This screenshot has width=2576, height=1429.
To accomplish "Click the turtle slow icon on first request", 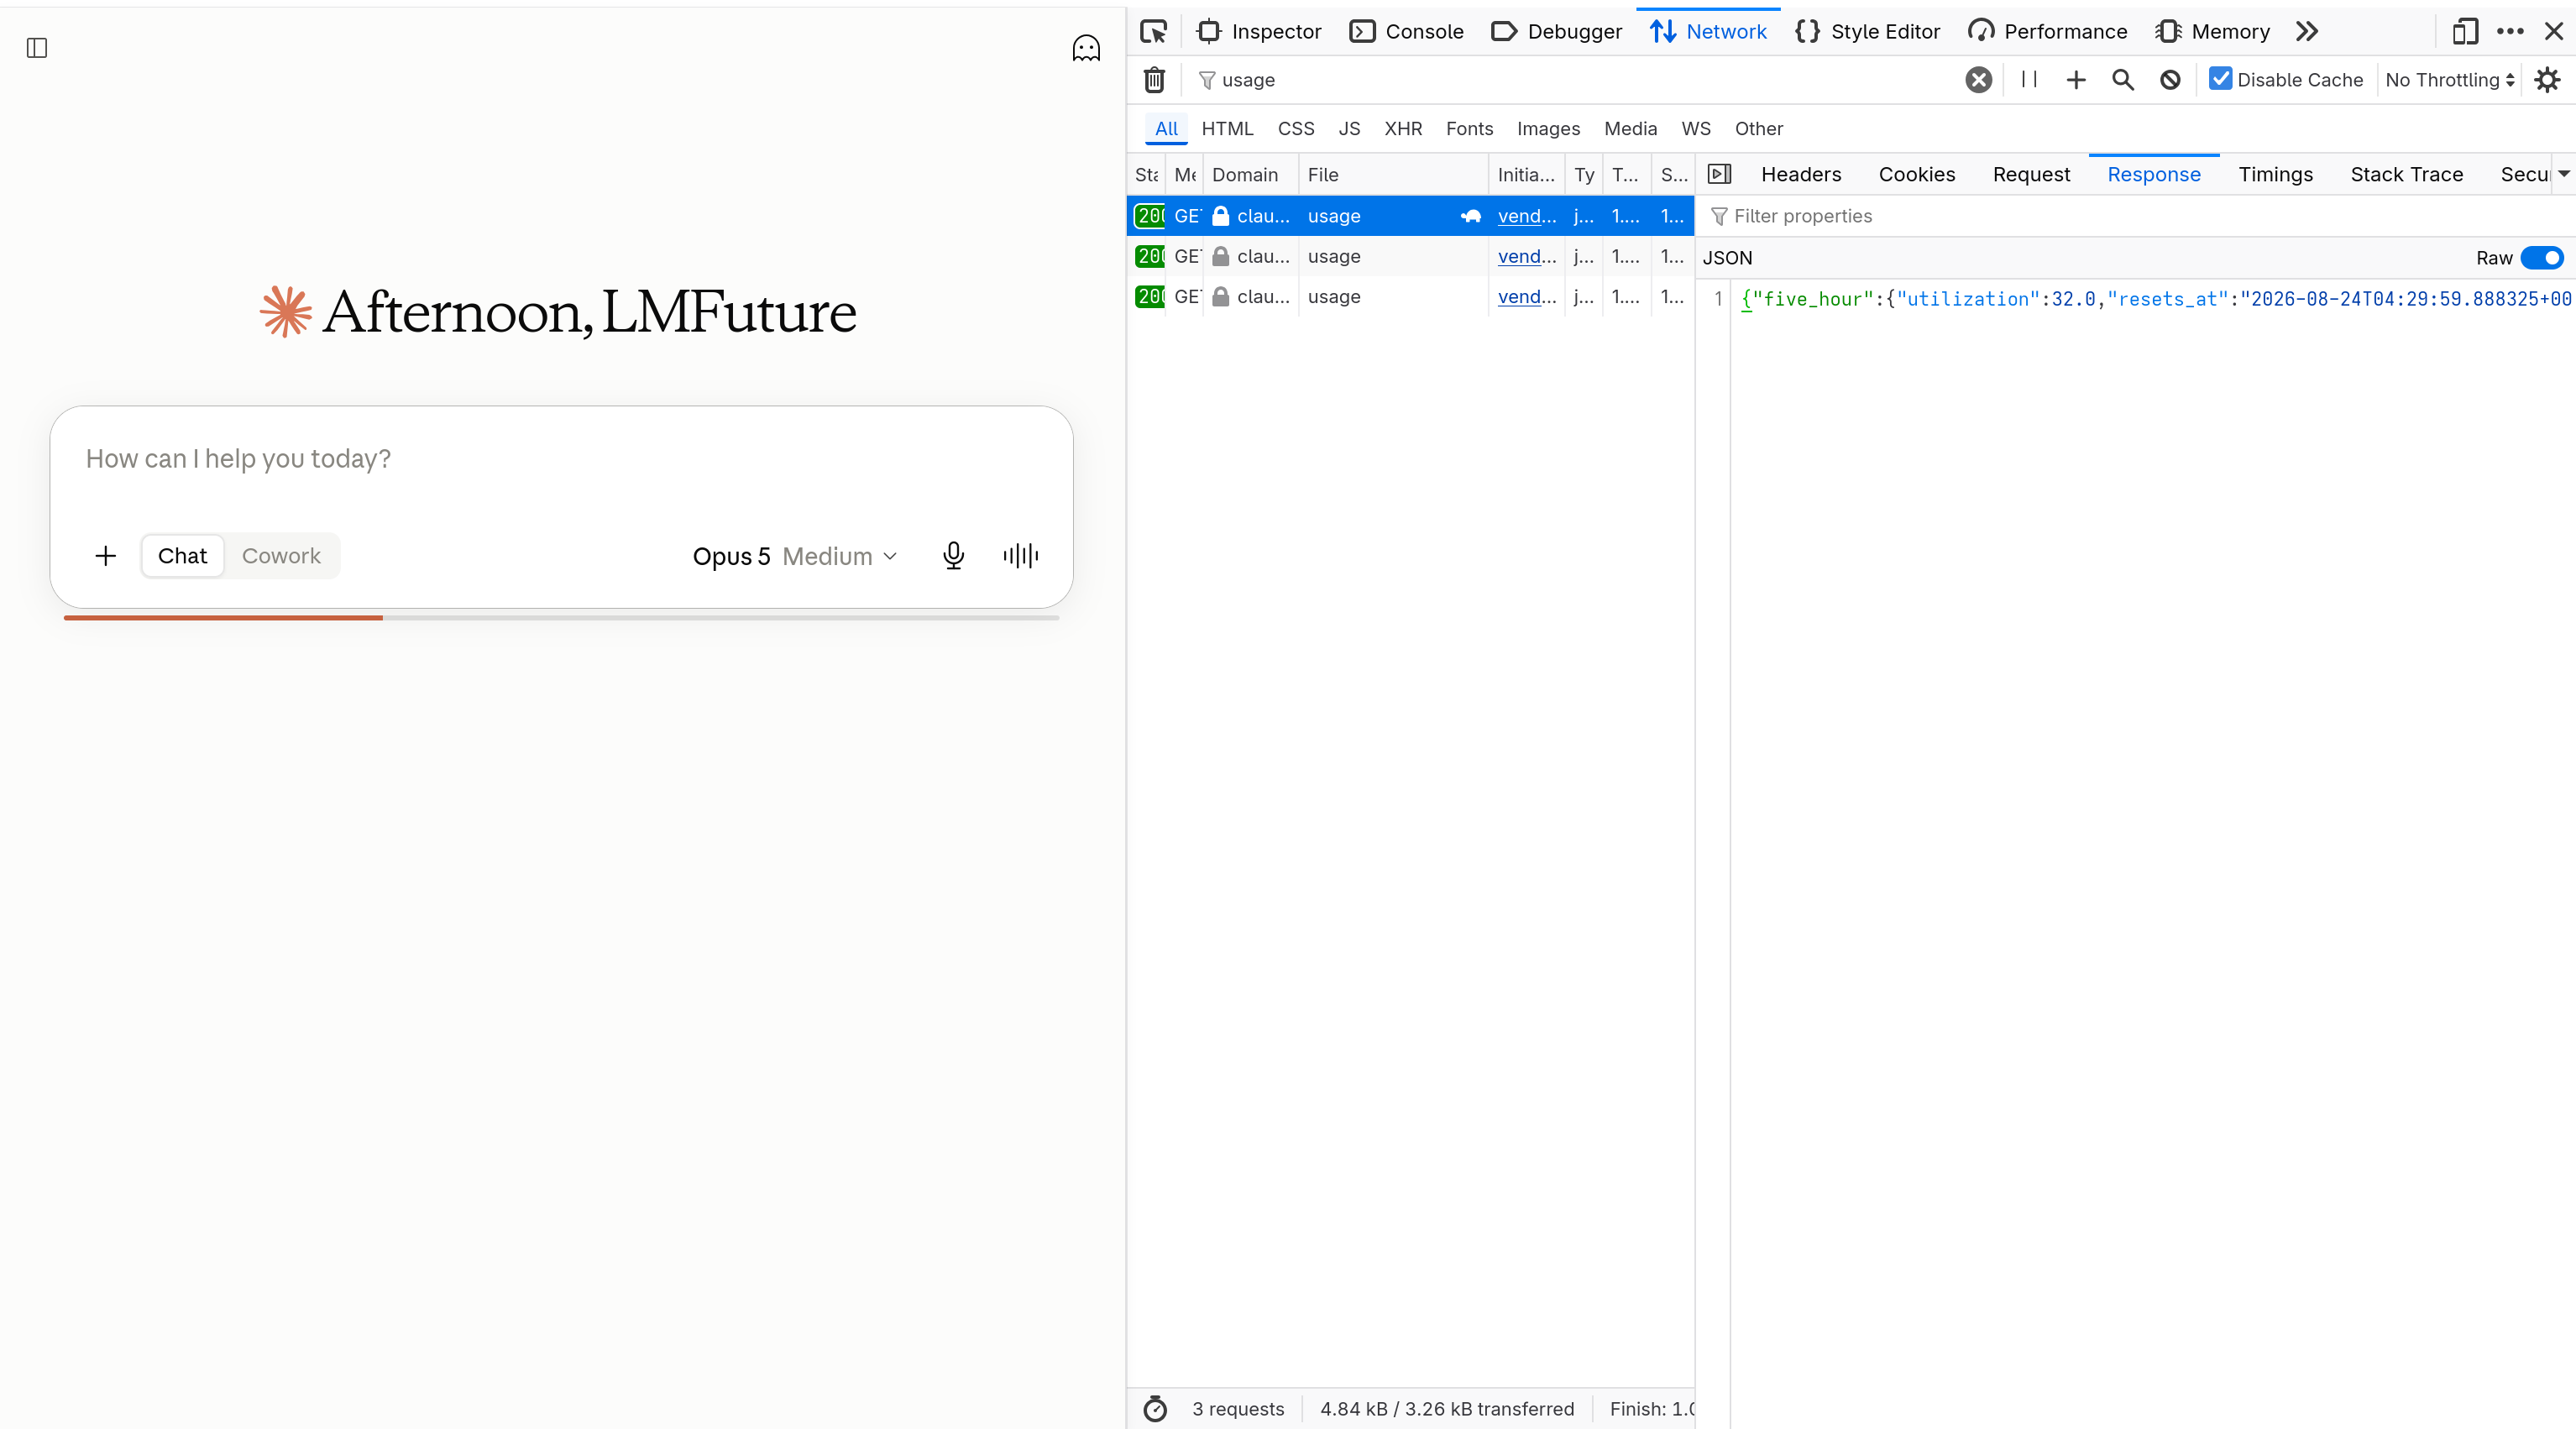I will pos(1470,216).
